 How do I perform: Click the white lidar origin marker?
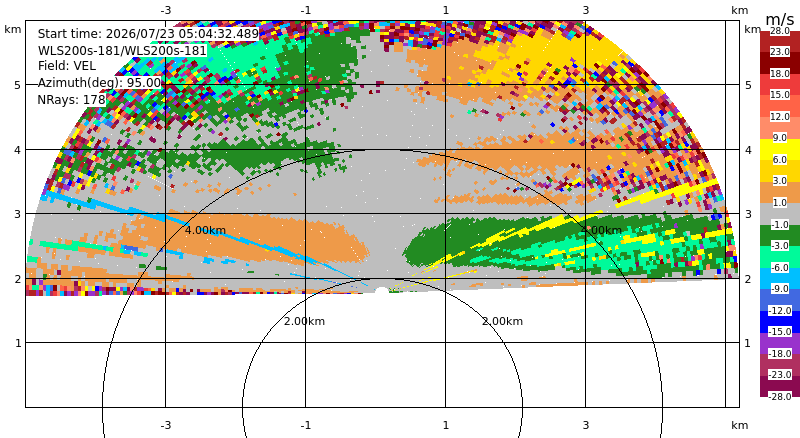coord(382,291)
